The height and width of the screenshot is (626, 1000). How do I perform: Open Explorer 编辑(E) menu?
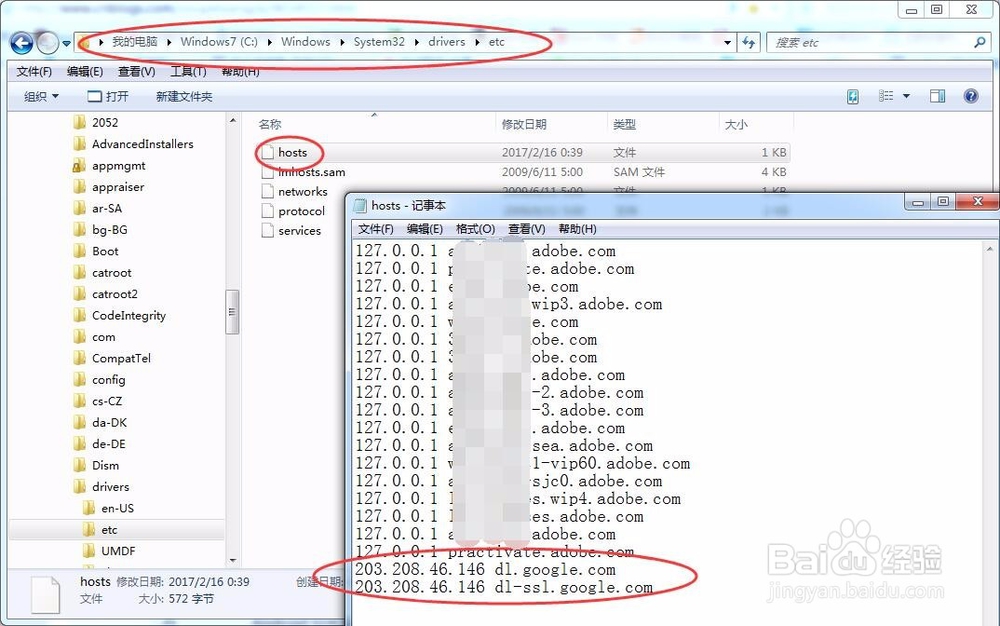click(x=85, y=71)
